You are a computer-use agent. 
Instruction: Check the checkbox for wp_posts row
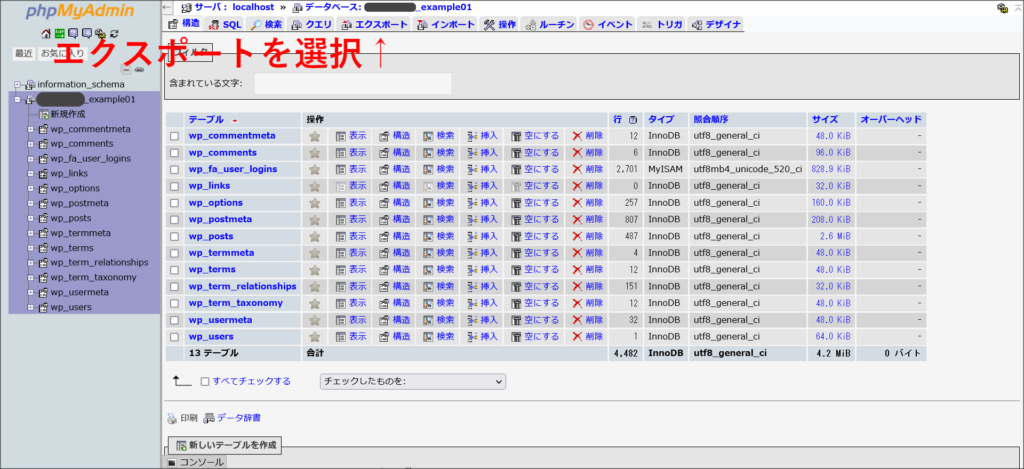(174, 236)
